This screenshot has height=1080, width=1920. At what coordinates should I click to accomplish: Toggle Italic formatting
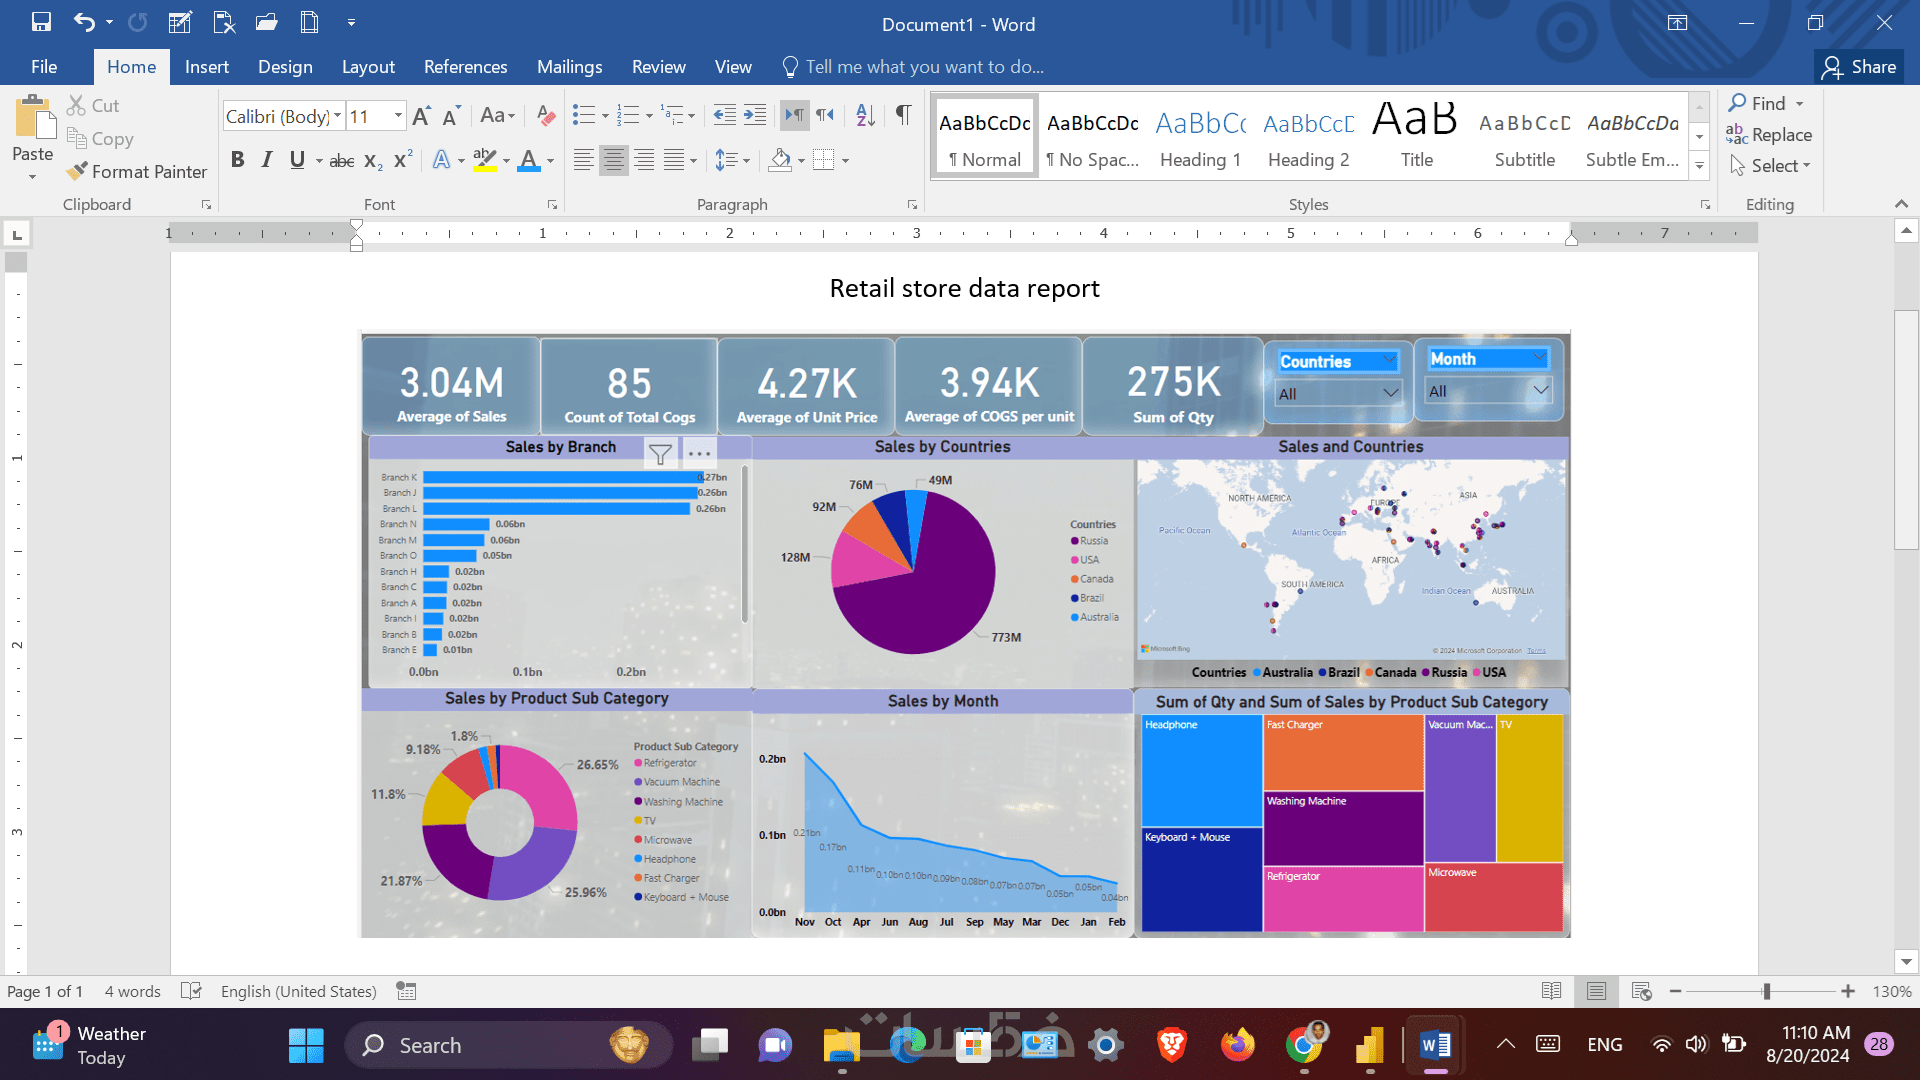tap(266, 160)
